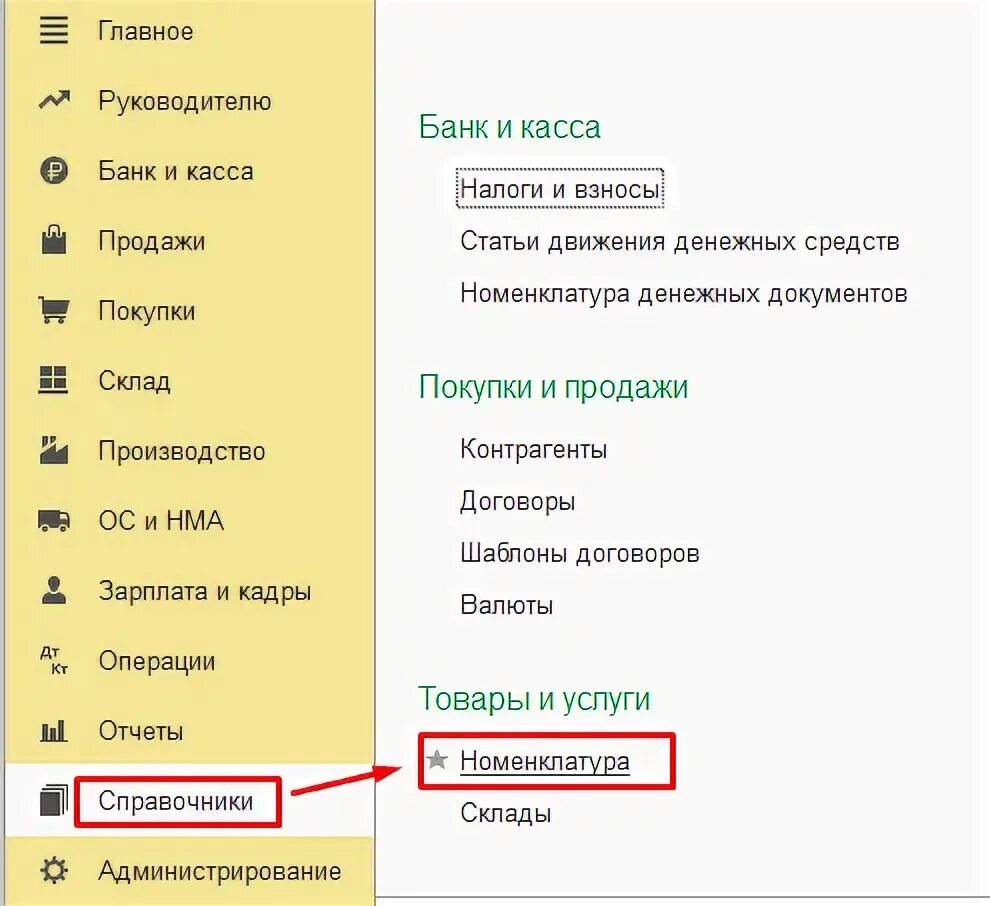990x906 pixels.
Task: Click the Справочники stacked books icon
Action: (54, 801)
